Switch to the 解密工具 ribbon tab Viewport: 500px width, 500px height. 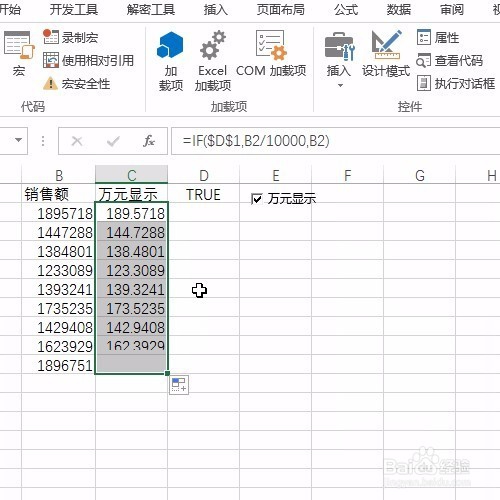coord(151,9)
